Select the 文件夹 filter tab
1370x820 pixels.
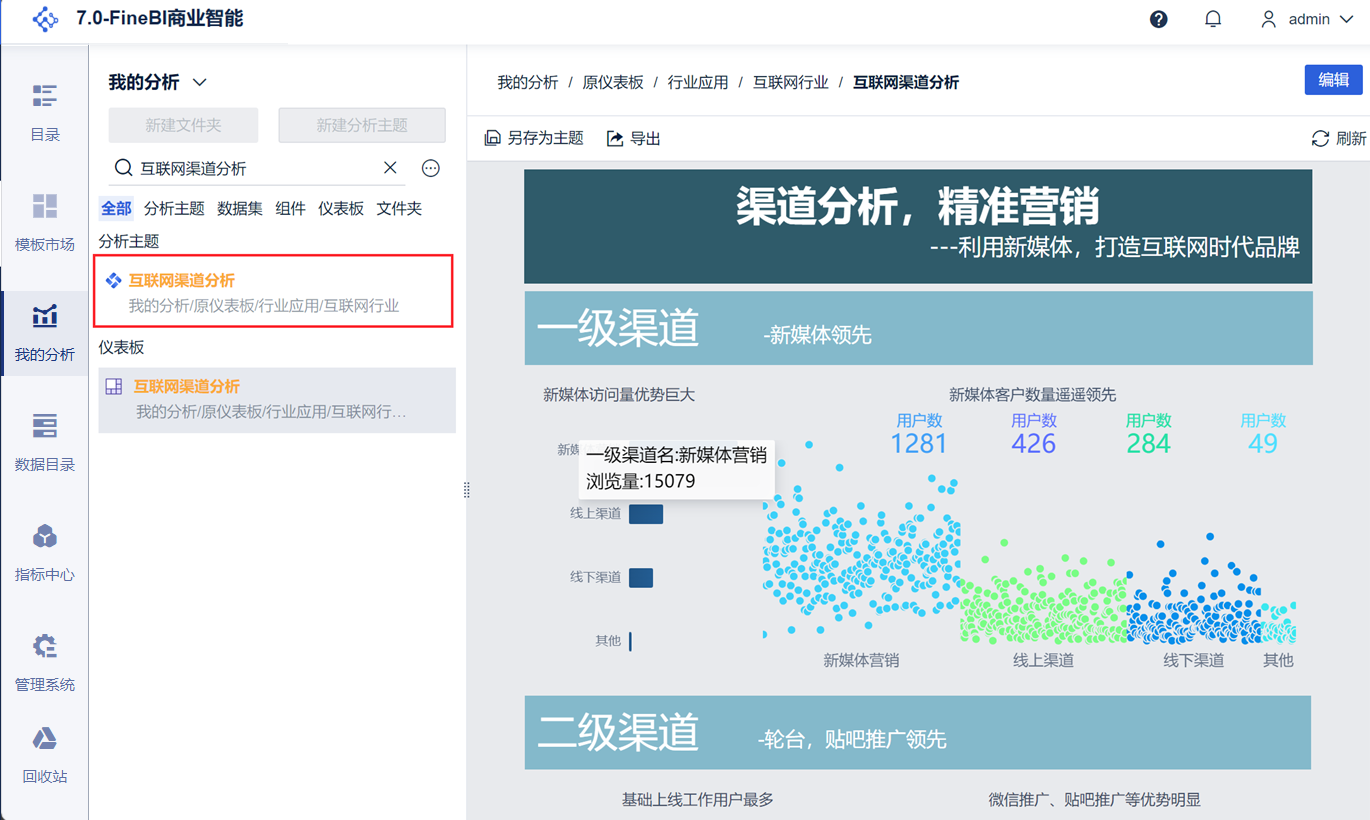click(x=399, y=208)
